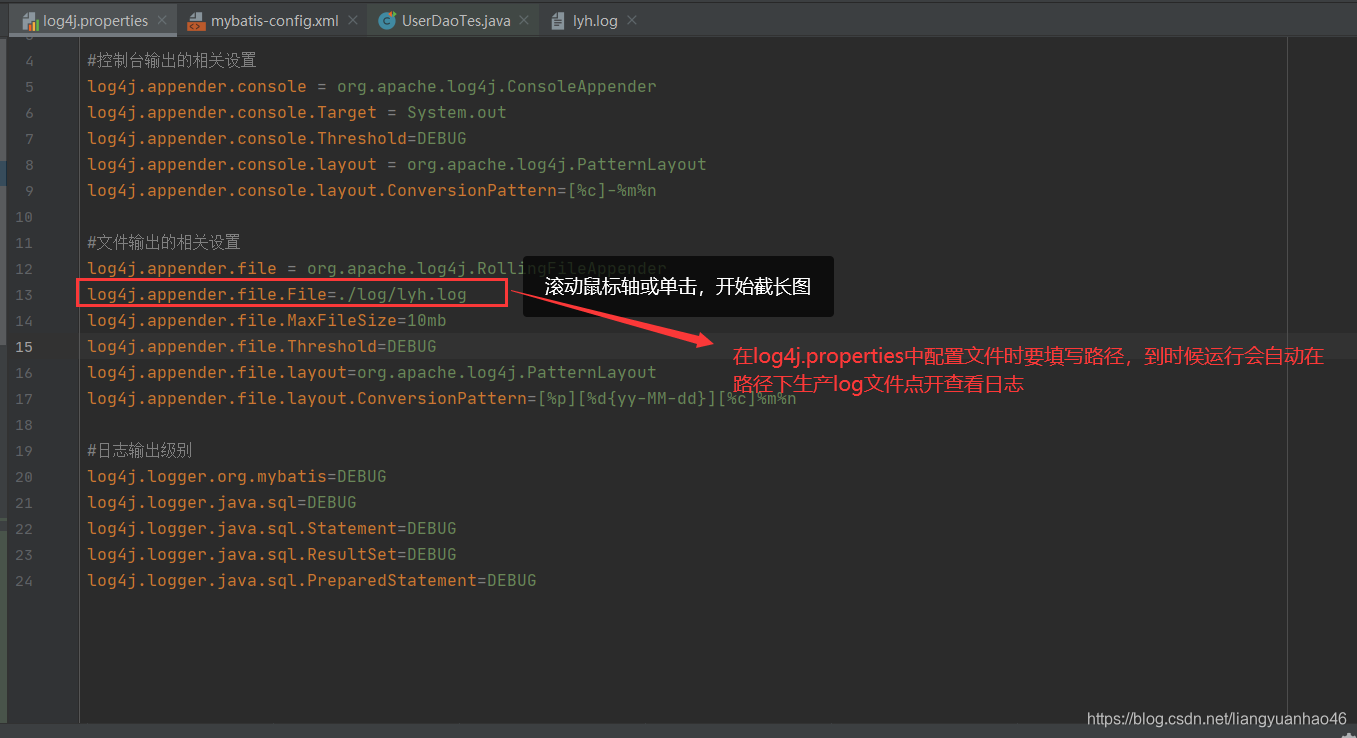Click line number 13 in gutter

[24, 295]
